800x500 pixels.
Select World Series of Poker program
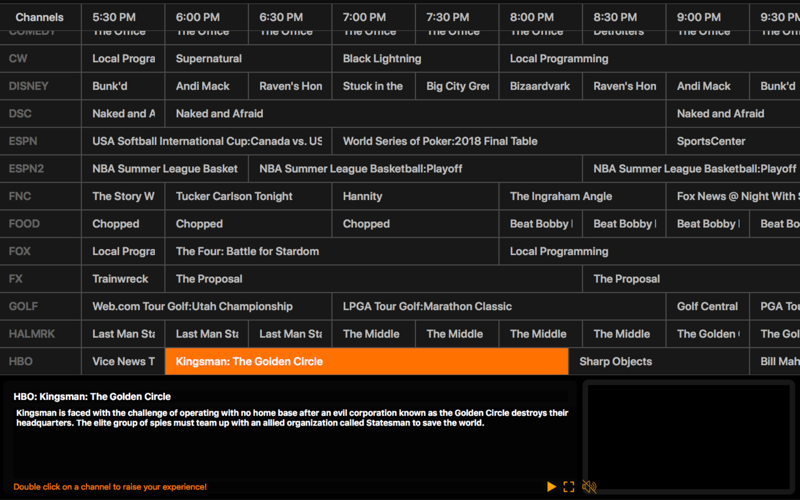click(x=498, y=141)
